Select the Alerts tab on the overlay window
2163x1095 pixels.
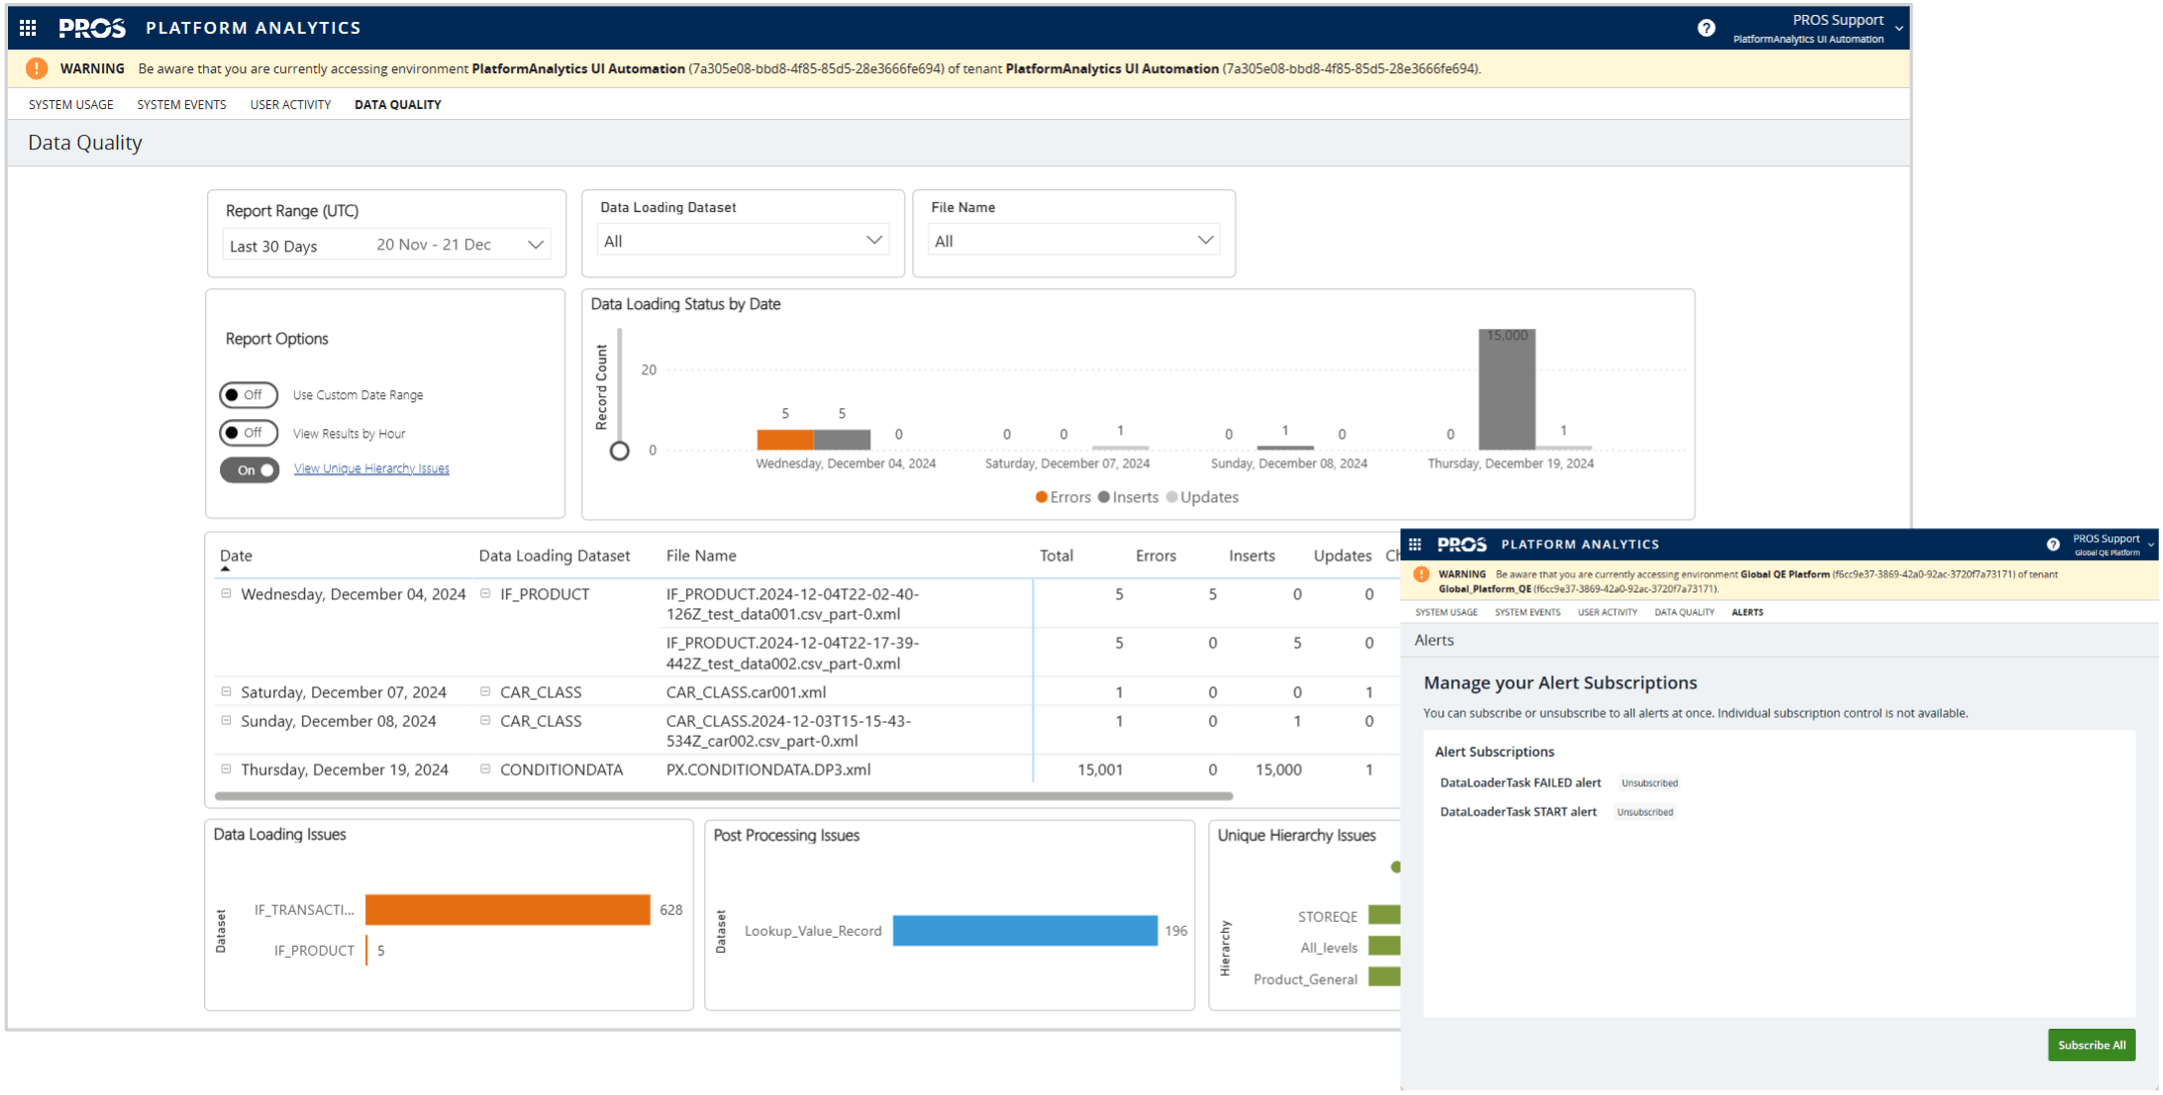(1747, 612)
